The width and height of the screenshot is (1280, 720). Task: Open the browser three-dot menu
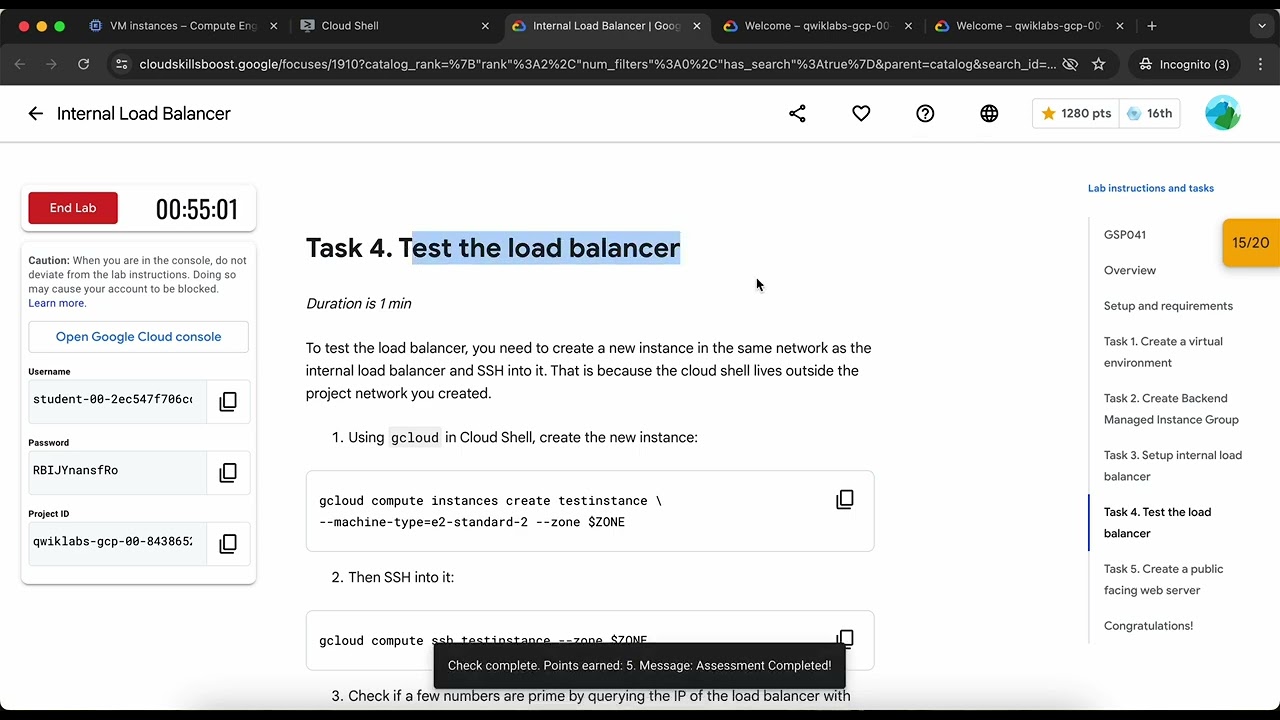[x=1260, y=64]
